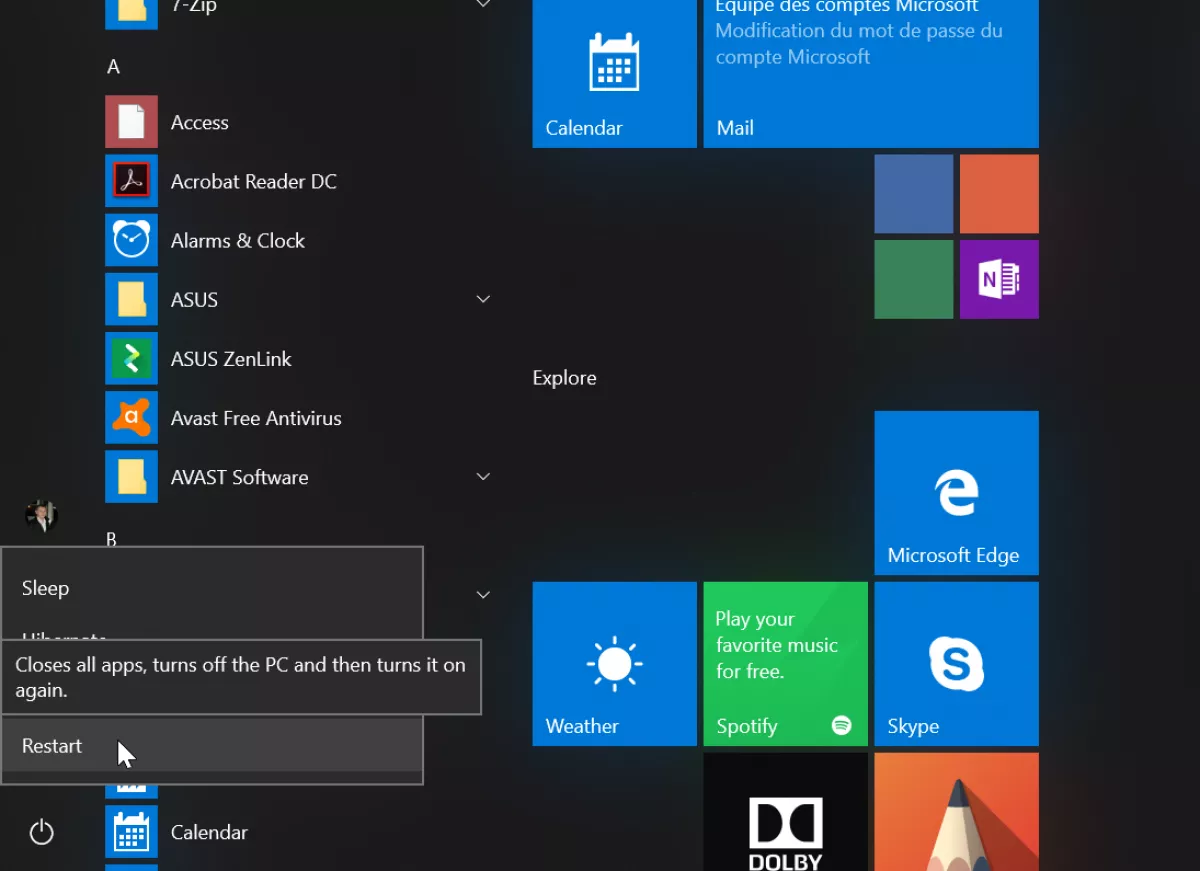Screen dimensions: 1200x871
Task: Click the letter A group header
Action: [x=113, y=66]
